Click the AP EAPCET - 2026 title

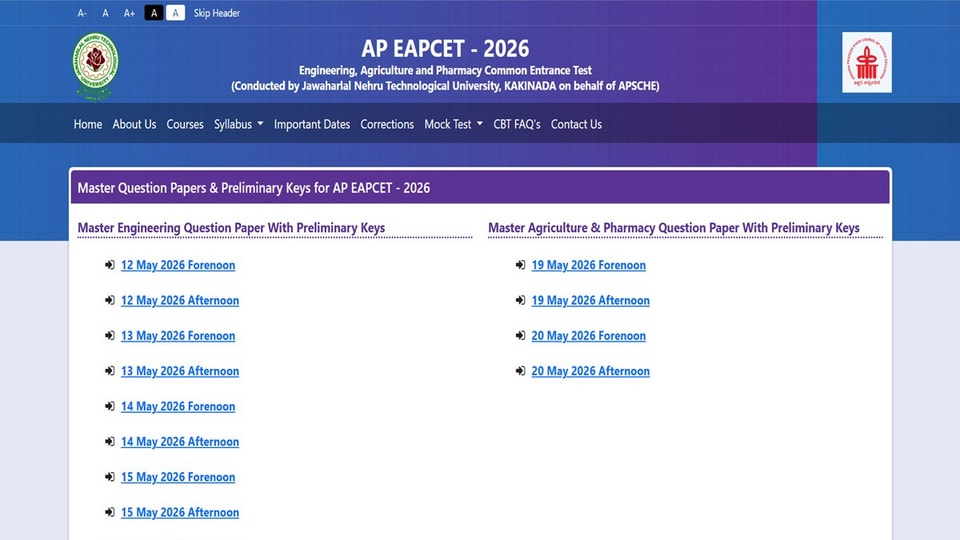pos(445,48)
